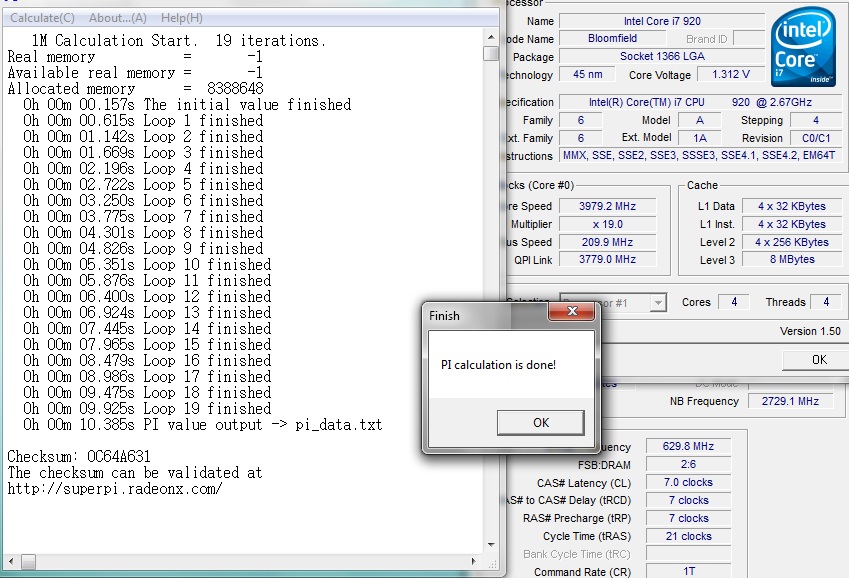849x578 pixels.
Task: Click the Command Rate value '1T'
Action: [x=688, y=571]
